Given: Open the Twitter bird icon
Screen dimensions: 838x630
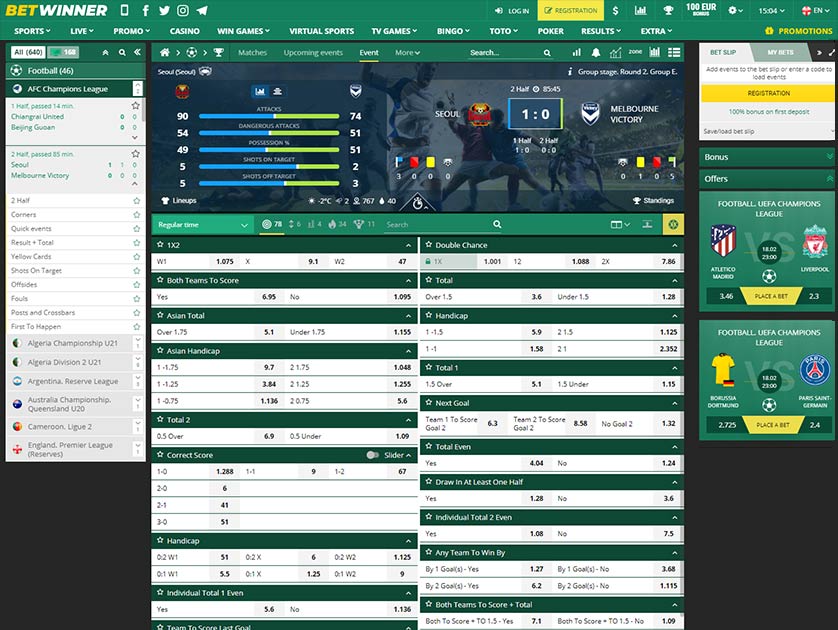Looking at the screenshot, I should [x=164, y=10].
